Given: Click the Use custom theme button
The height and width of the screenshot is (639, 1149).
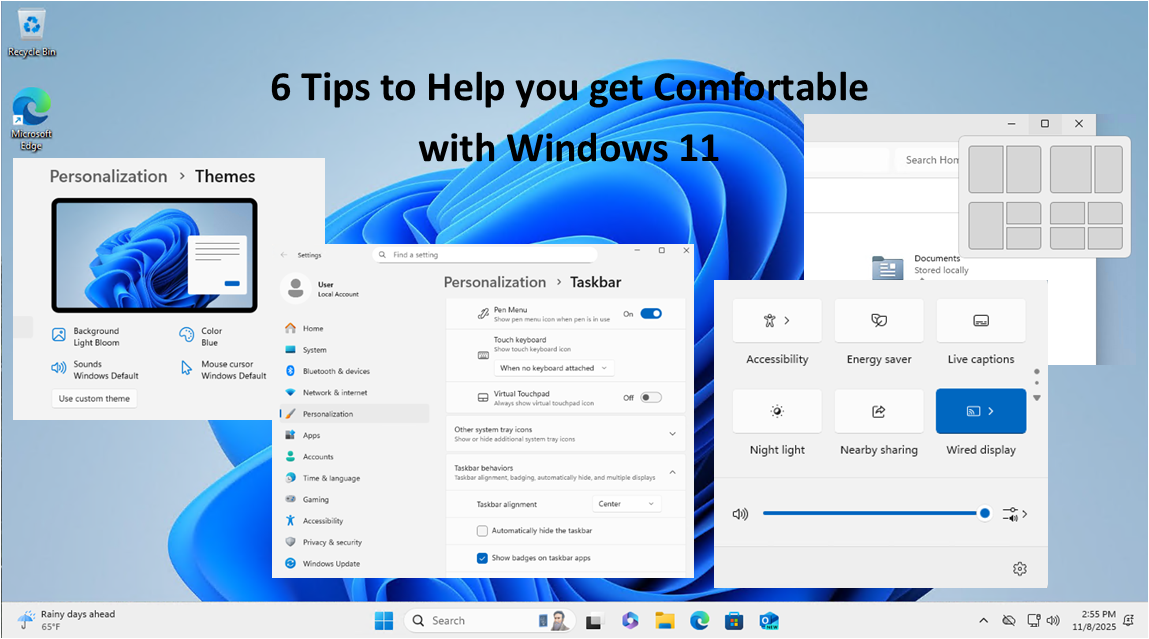Looking at the screenshot, I should click(x=94, y=398).
